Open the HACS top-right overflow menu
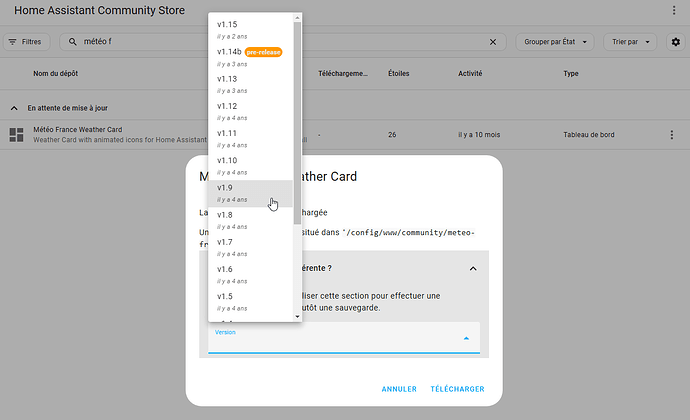The image size is (690, 420). [674, 10]
